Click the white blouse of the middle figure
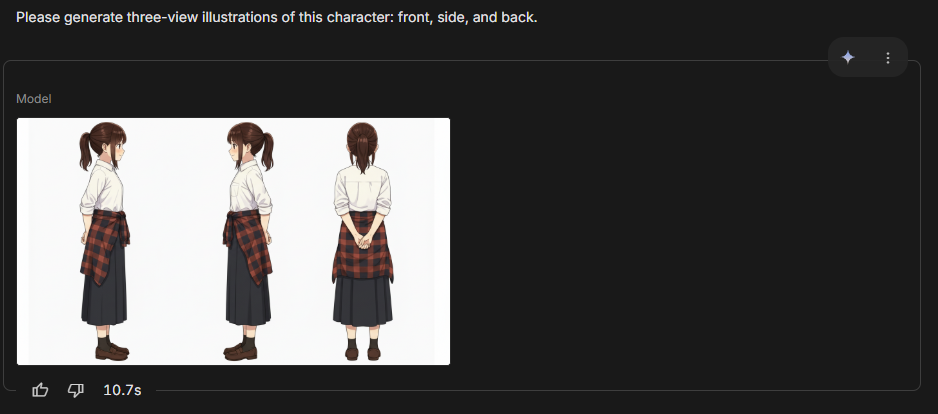 pyautogui.click(x=249, y=187)
